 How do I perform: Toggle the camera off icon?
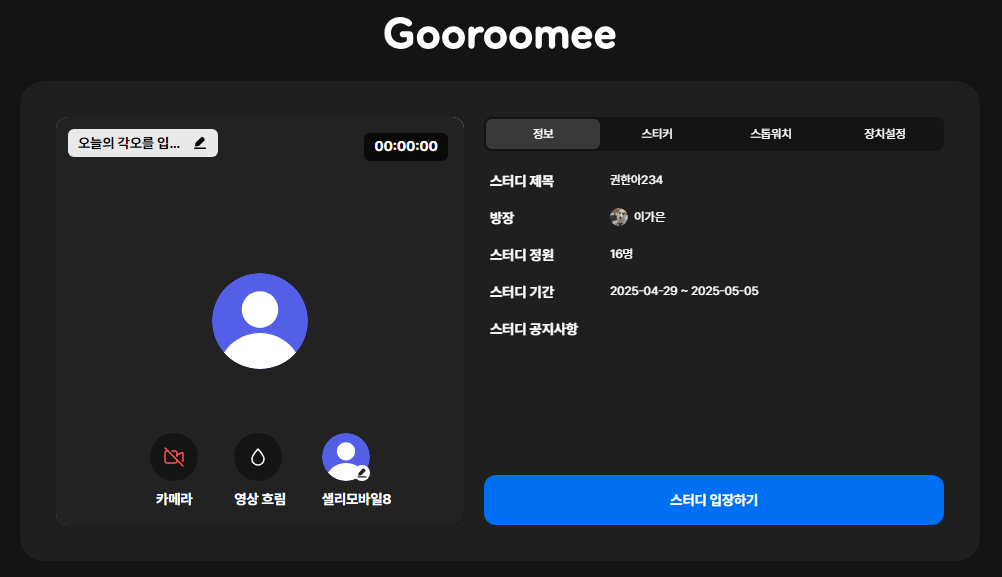(x=174, y=457)
